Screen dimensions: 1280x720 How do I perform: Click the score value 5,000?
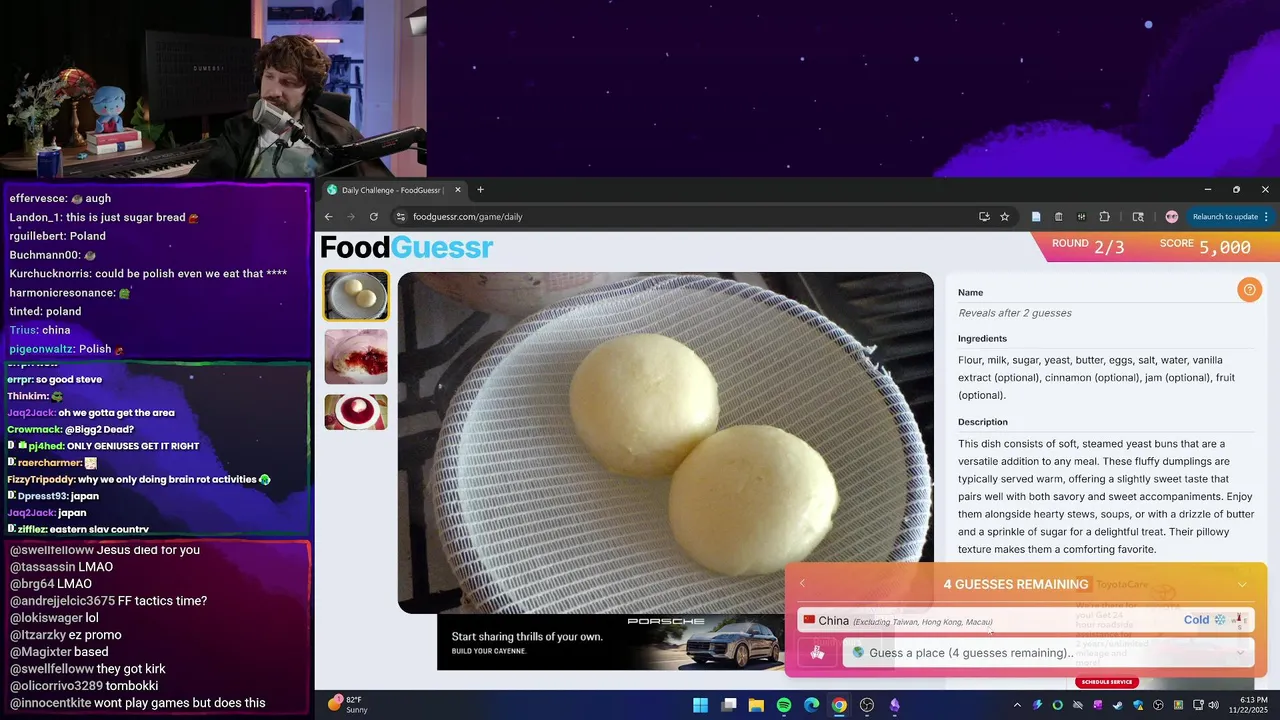(1225, 247)
